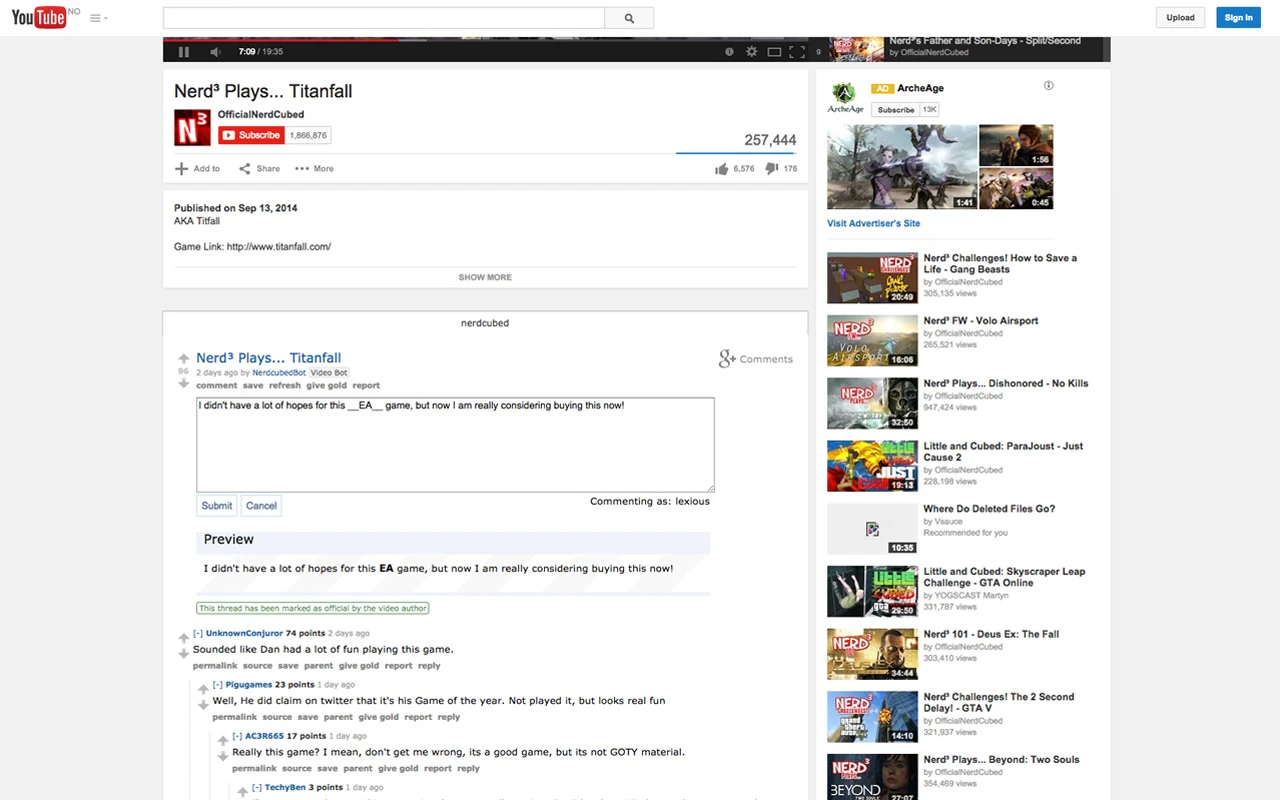Downvote UnknownConjuror's comment
Viewport: 1280px width, 800px height.
click(x=184, y=653)
